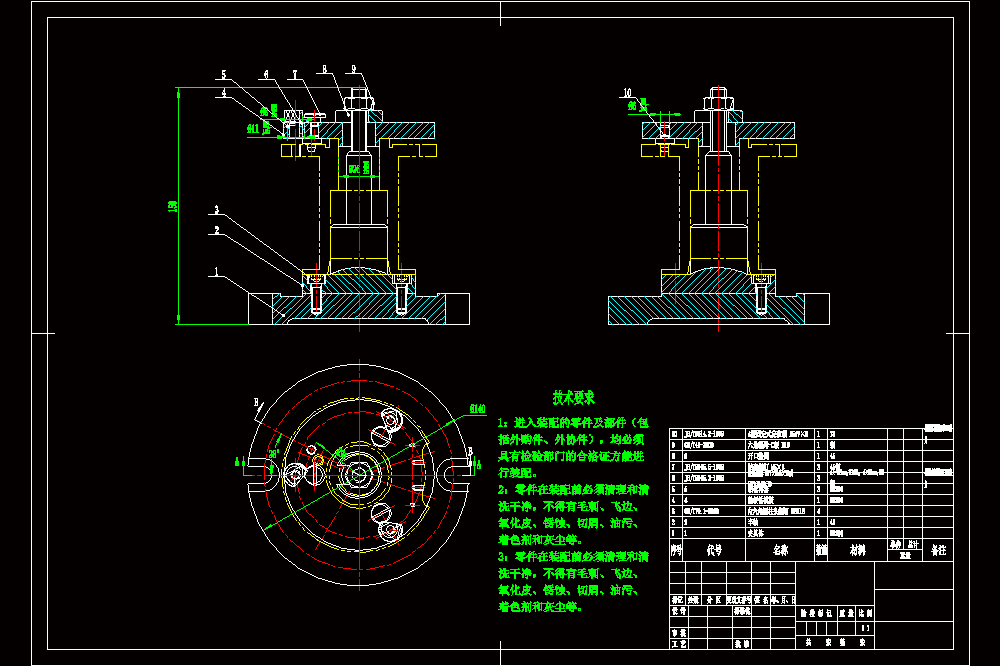1000x666 pixels.
Task: Select callout number 10 in right view
Action: click(x=627, y=93)
